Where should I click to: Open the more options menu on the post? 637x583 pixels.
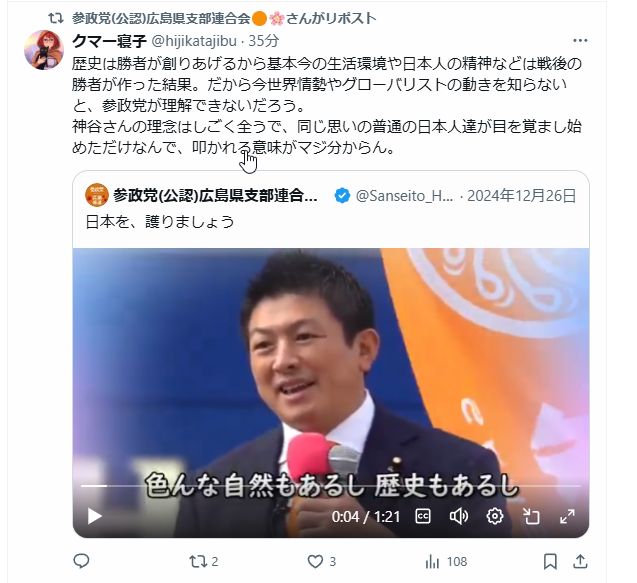click(580, 40)
